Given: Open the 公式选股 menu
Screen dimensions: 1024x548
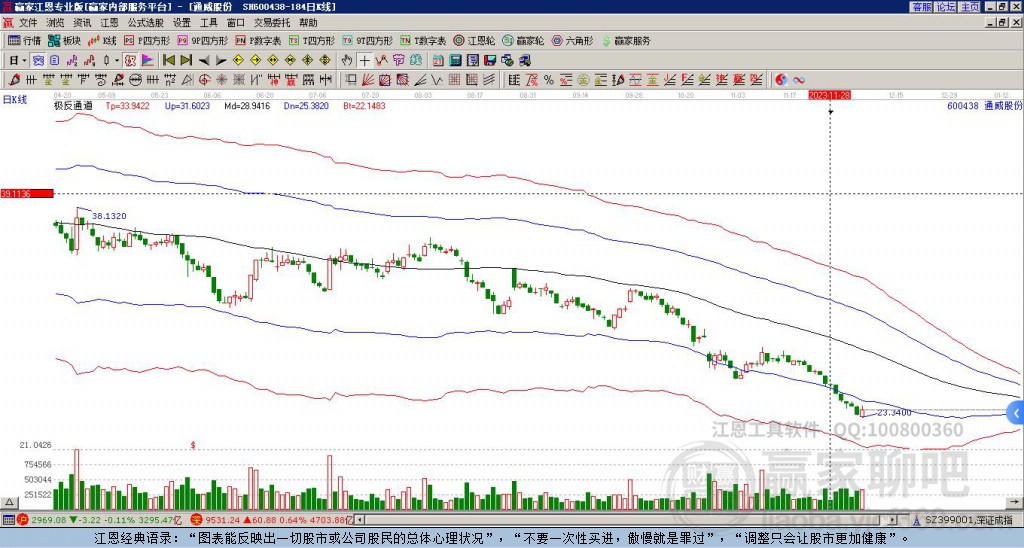Looking at the screenshot, I should [146, 23].
